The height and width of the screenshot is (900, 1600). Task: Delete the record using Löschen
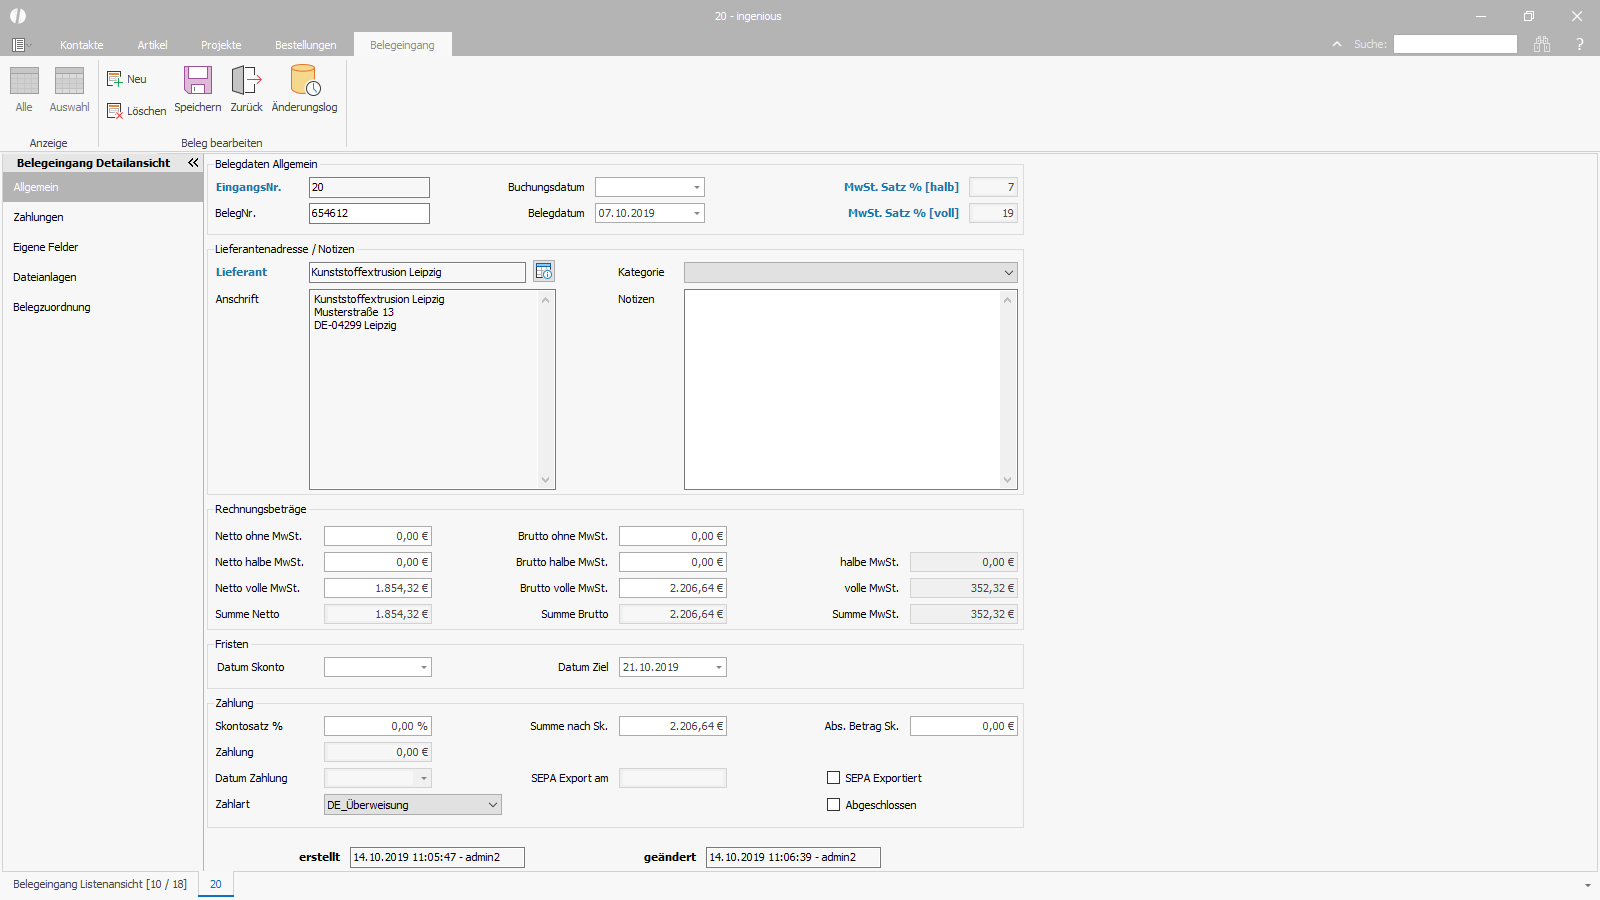(136, 110)
